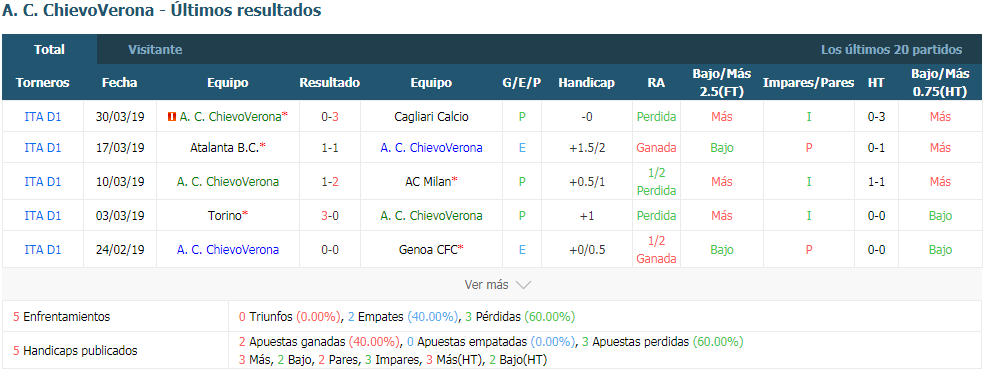Image resolution: width=984 pixels, height=371 pixels.
Task: Open the Torino team link
Action: tap(224, 215)
